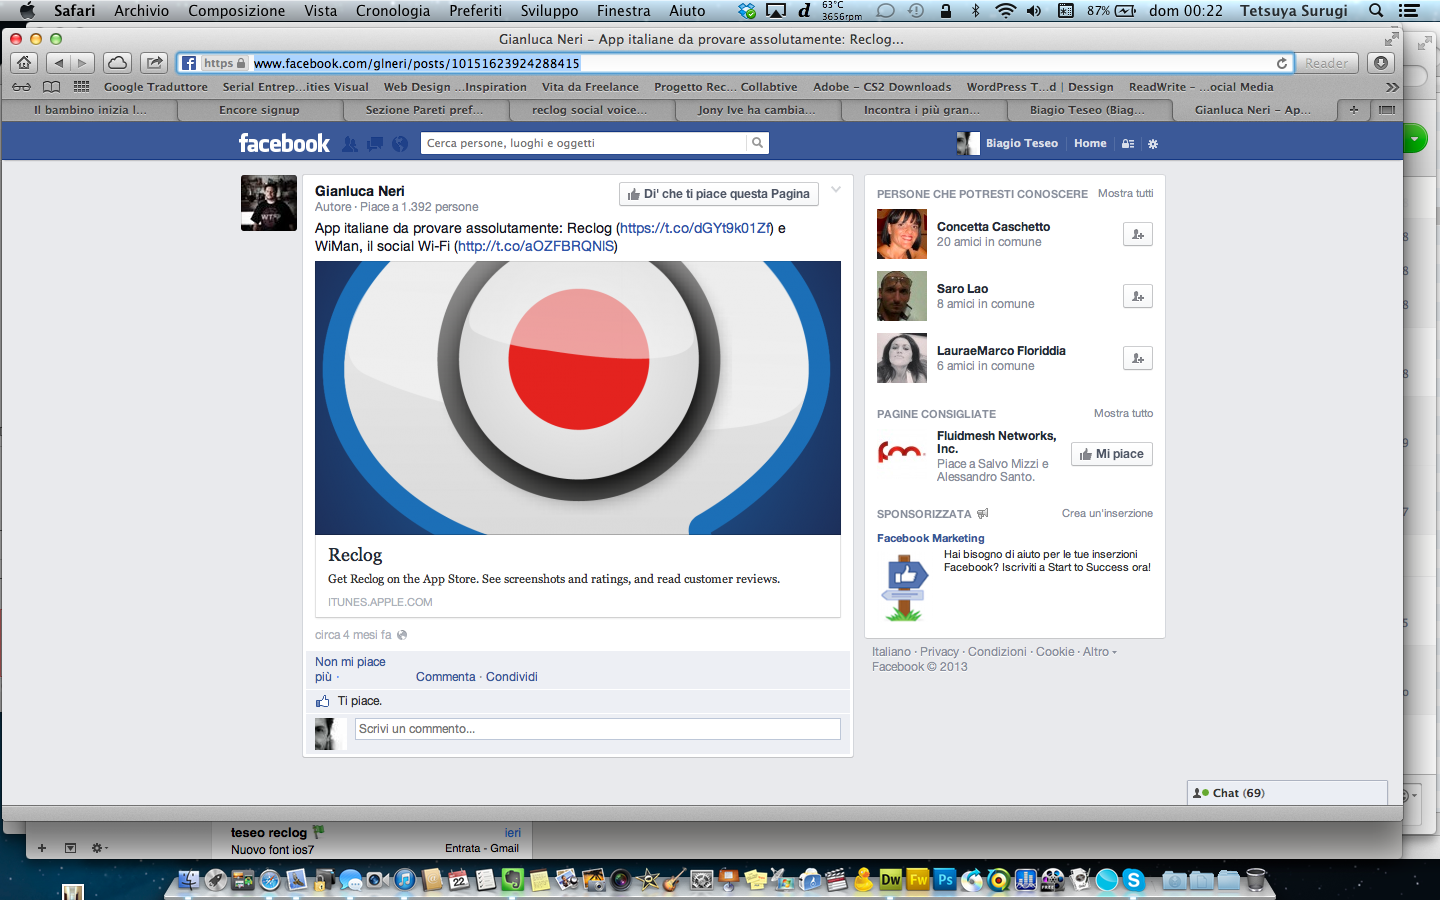Open privacy shortcuts lock icon in Facebook bar
The image size is (1440, 900).
click(1128, 144)
